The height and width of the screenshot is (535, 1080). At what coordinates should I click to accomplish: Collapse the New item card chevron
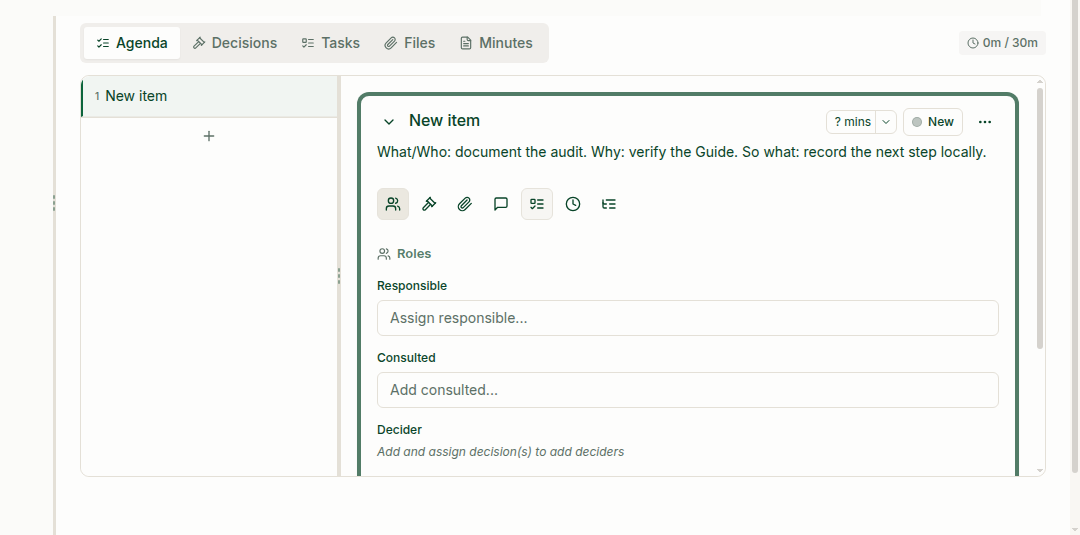(x=388, y=122)
